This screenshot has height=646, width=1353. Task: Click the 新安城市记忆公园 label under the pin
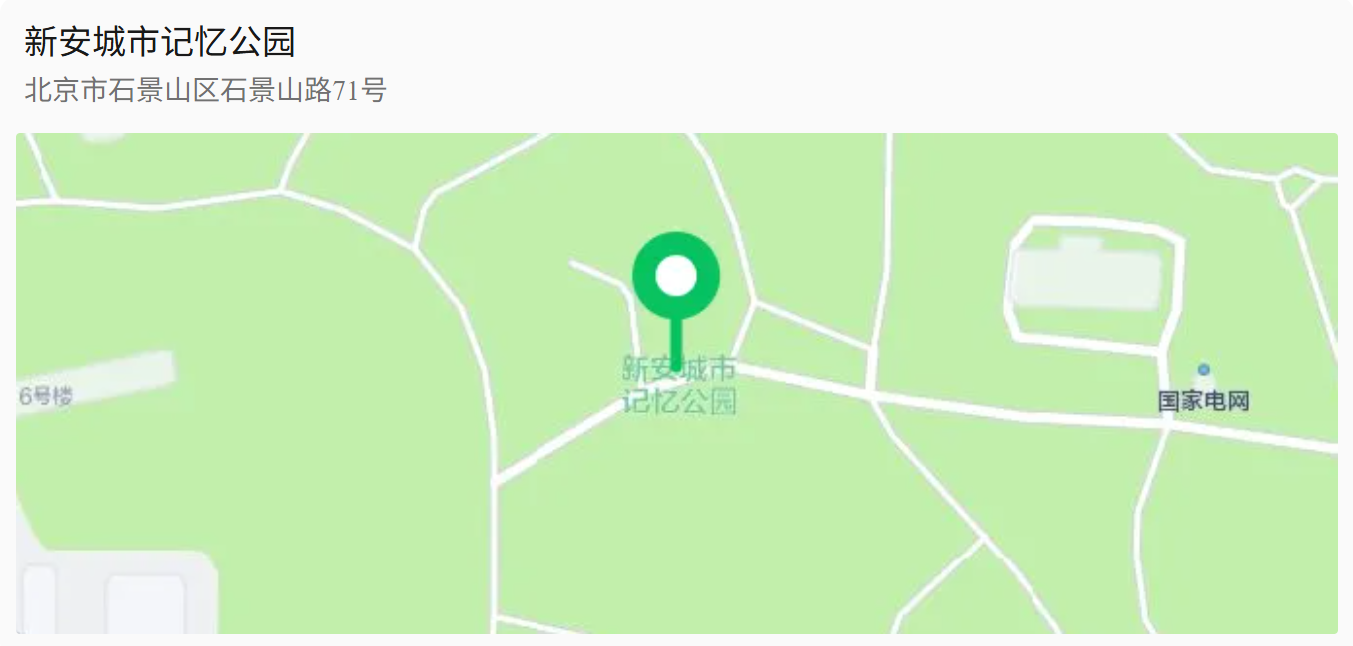pyautogui.click(x=680, y=385)
